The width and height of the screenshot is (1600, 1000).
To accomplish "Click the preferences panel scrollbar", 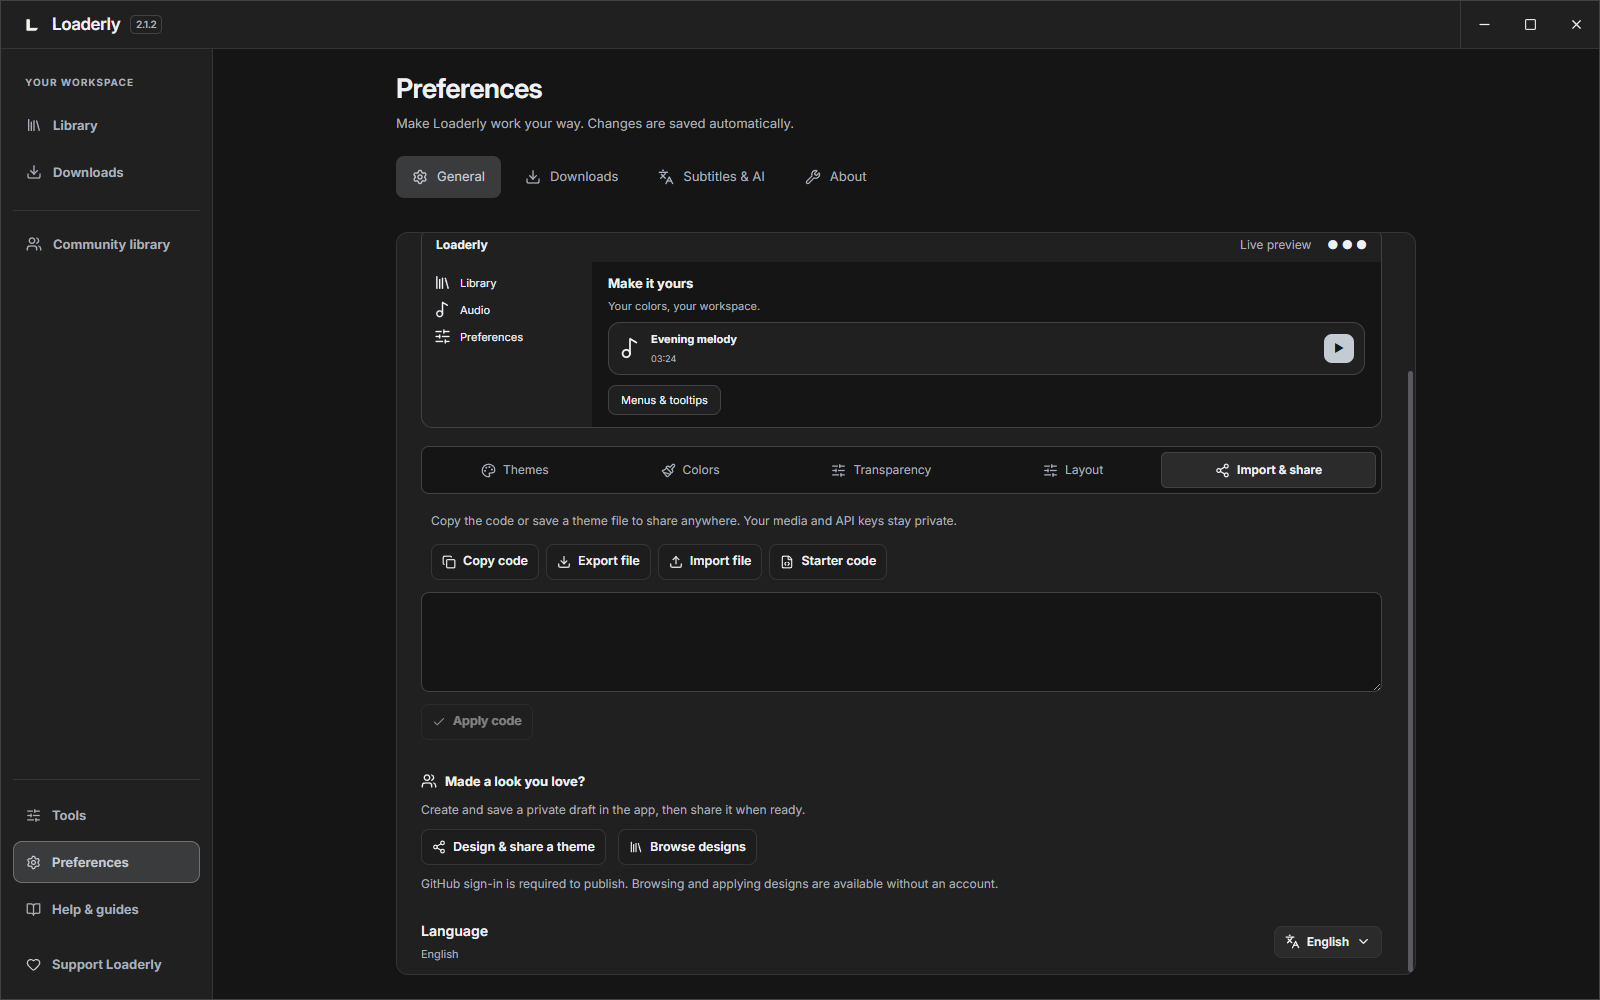I will pyautogui.click(x=1410, y=670).
